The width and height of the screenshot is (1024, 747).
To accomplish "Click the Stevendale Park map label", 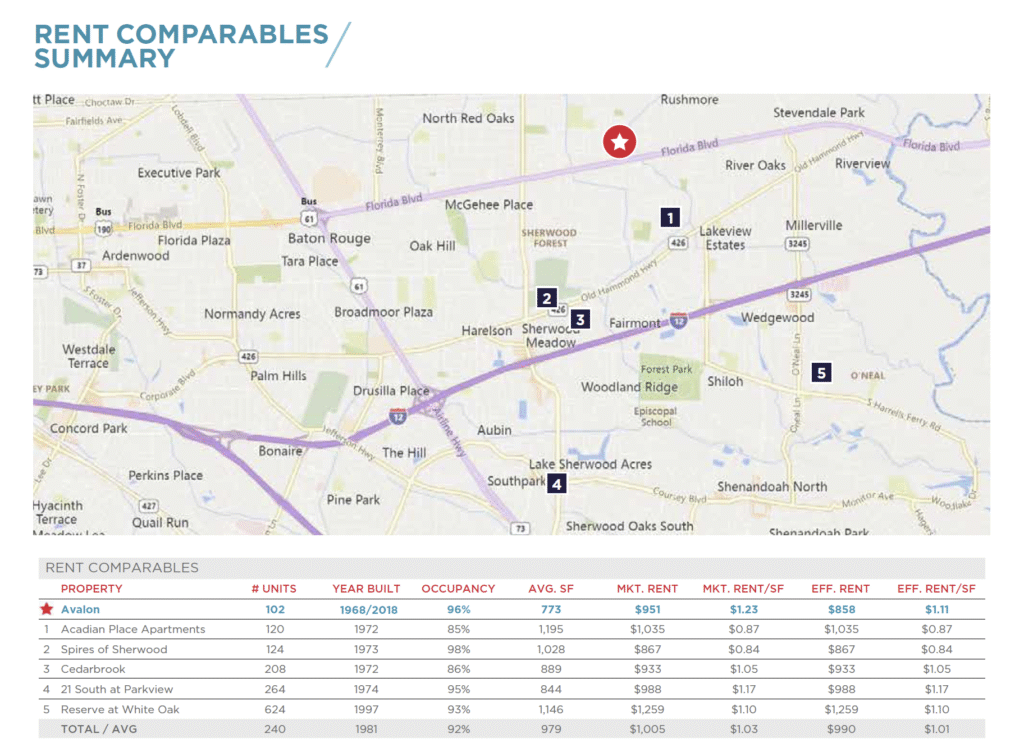I will tap(818, 112).
